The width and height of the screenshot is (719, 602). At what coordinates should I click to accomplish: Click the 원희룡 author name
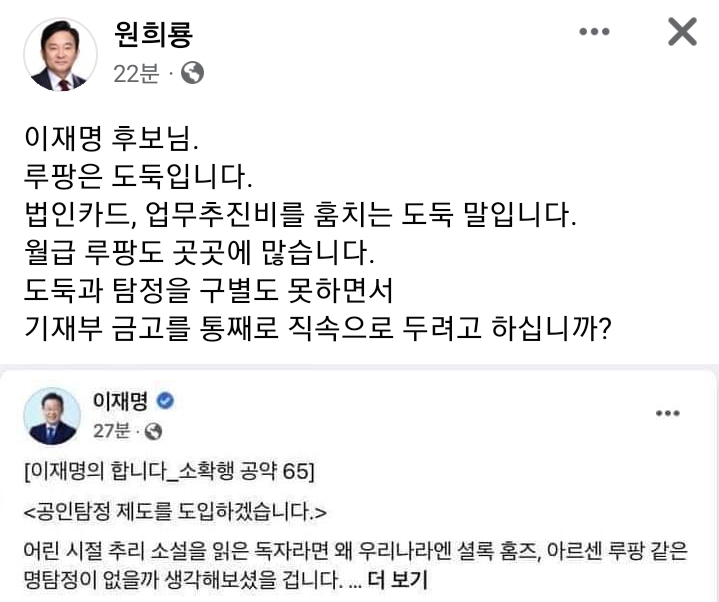tap(153, 34)
